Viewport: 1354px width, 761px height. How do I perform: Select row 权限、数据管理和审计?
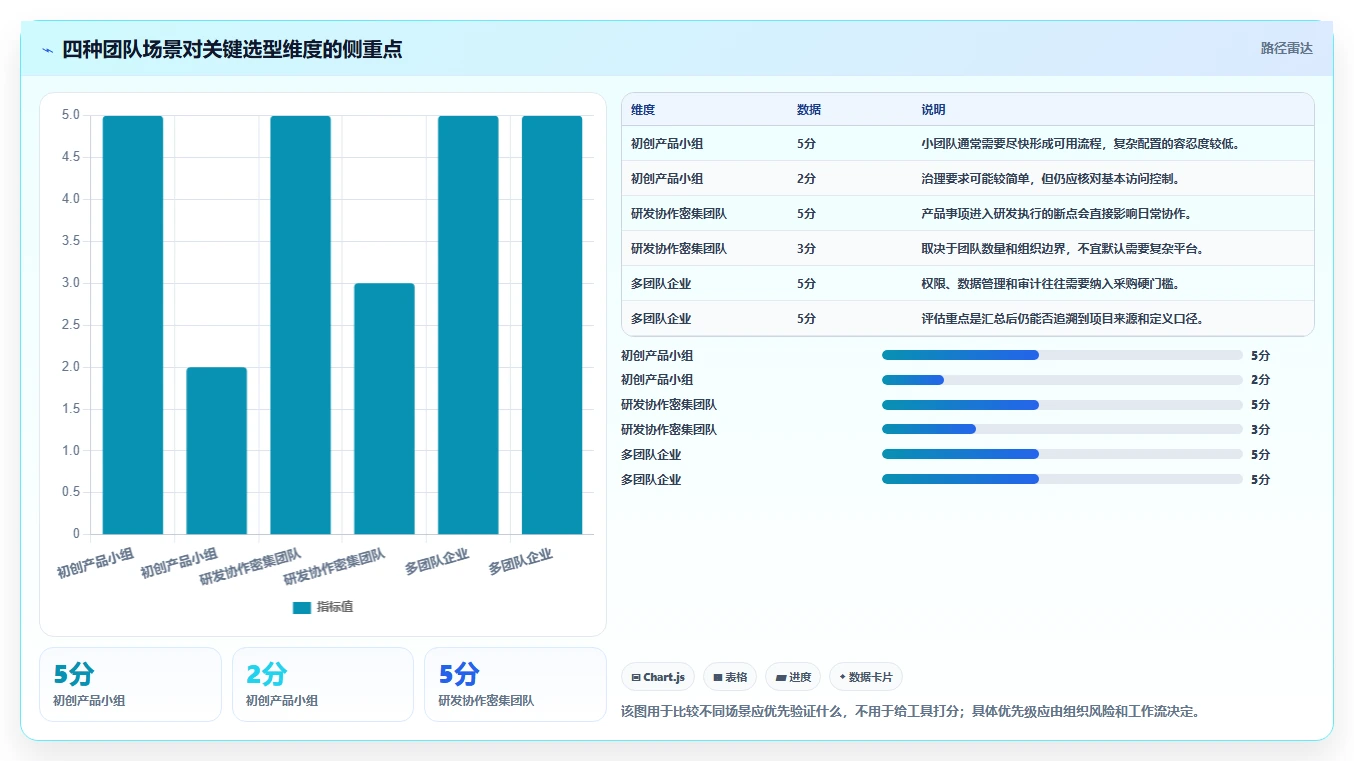[968, 283]
